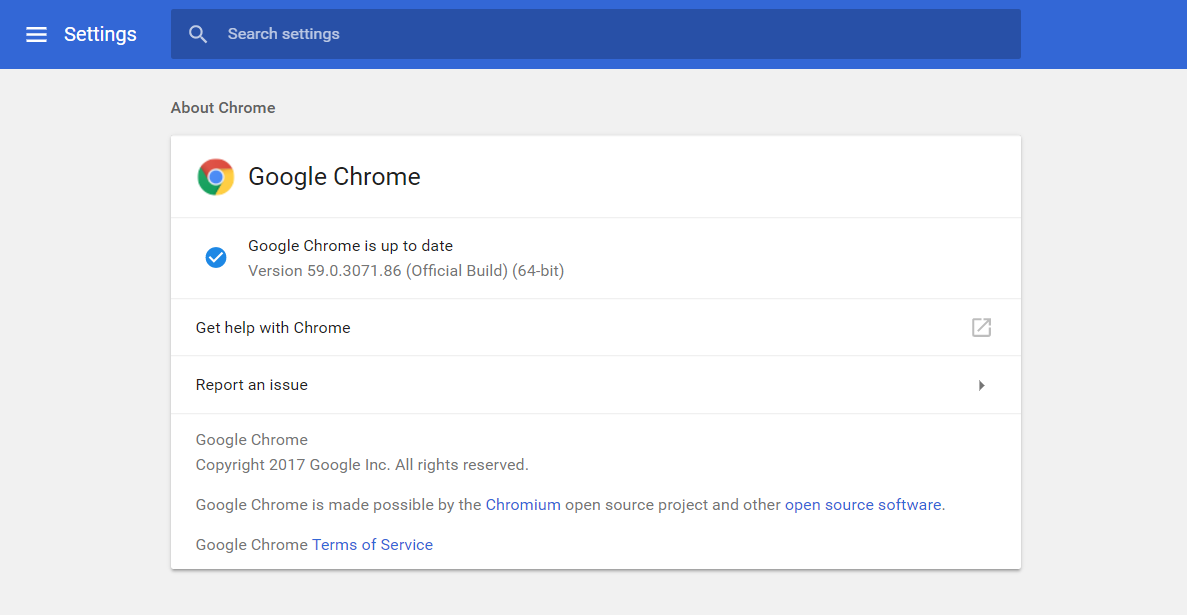The image size is (1187, 615).
Task: Open the Chromium project link
Action: [523, 504]
